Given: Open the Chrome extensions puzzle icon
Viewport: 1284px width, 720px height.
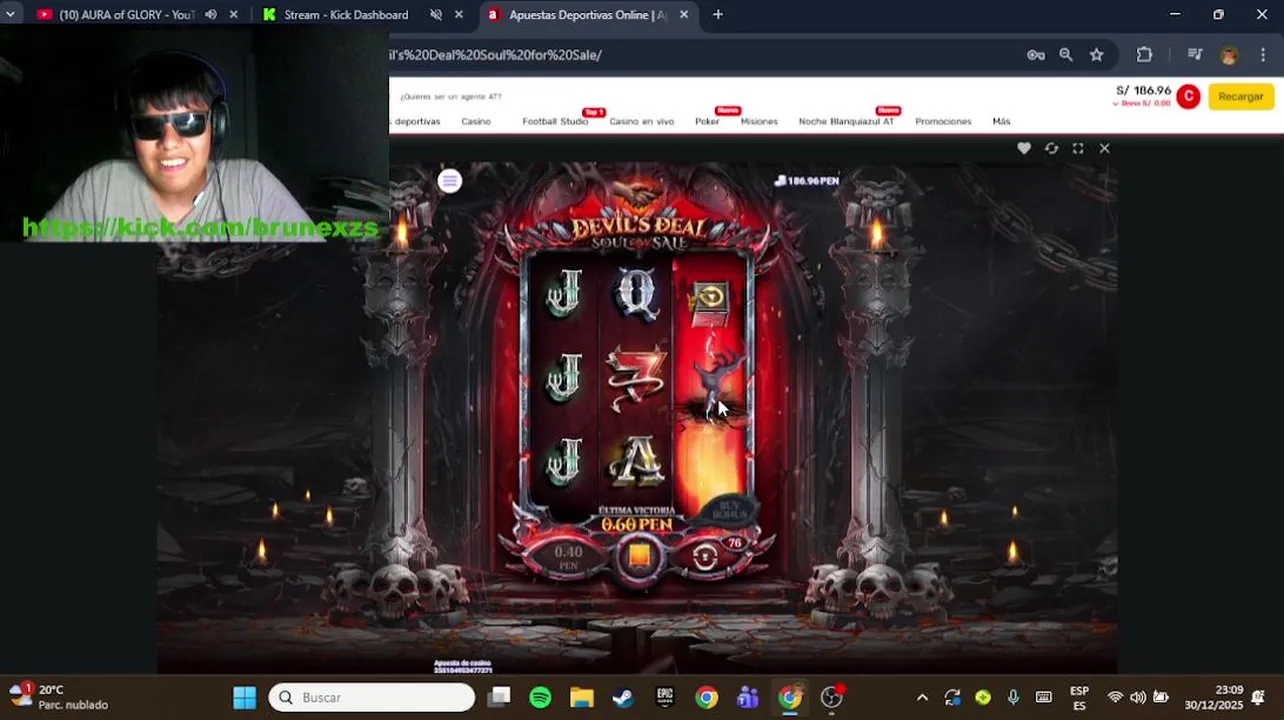Looking at the screenshot, I should click(1144, 55).
